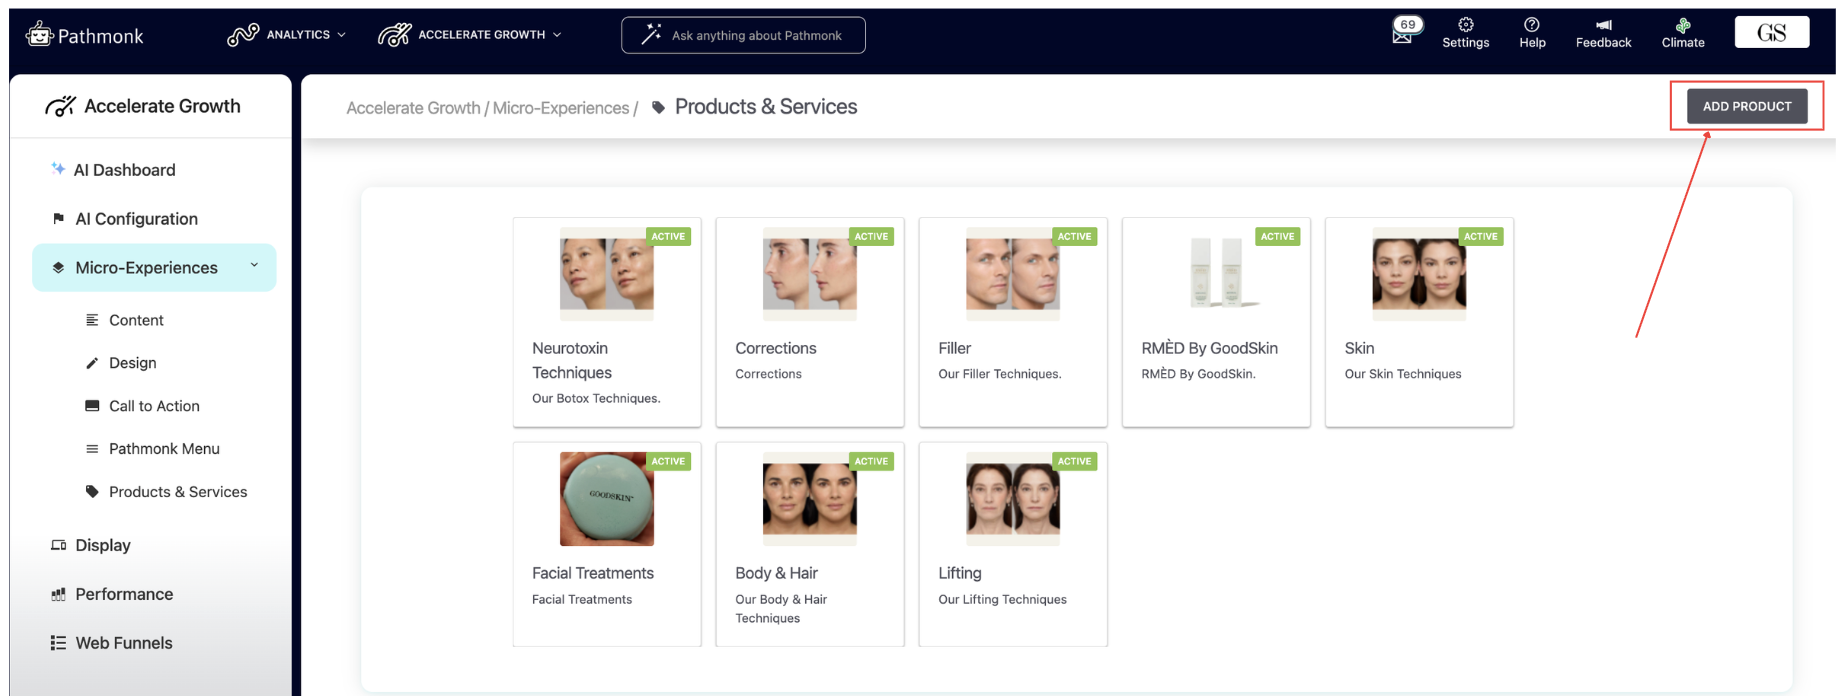Open the RMÈD By GoodSkin product thumbnail

1216,274
